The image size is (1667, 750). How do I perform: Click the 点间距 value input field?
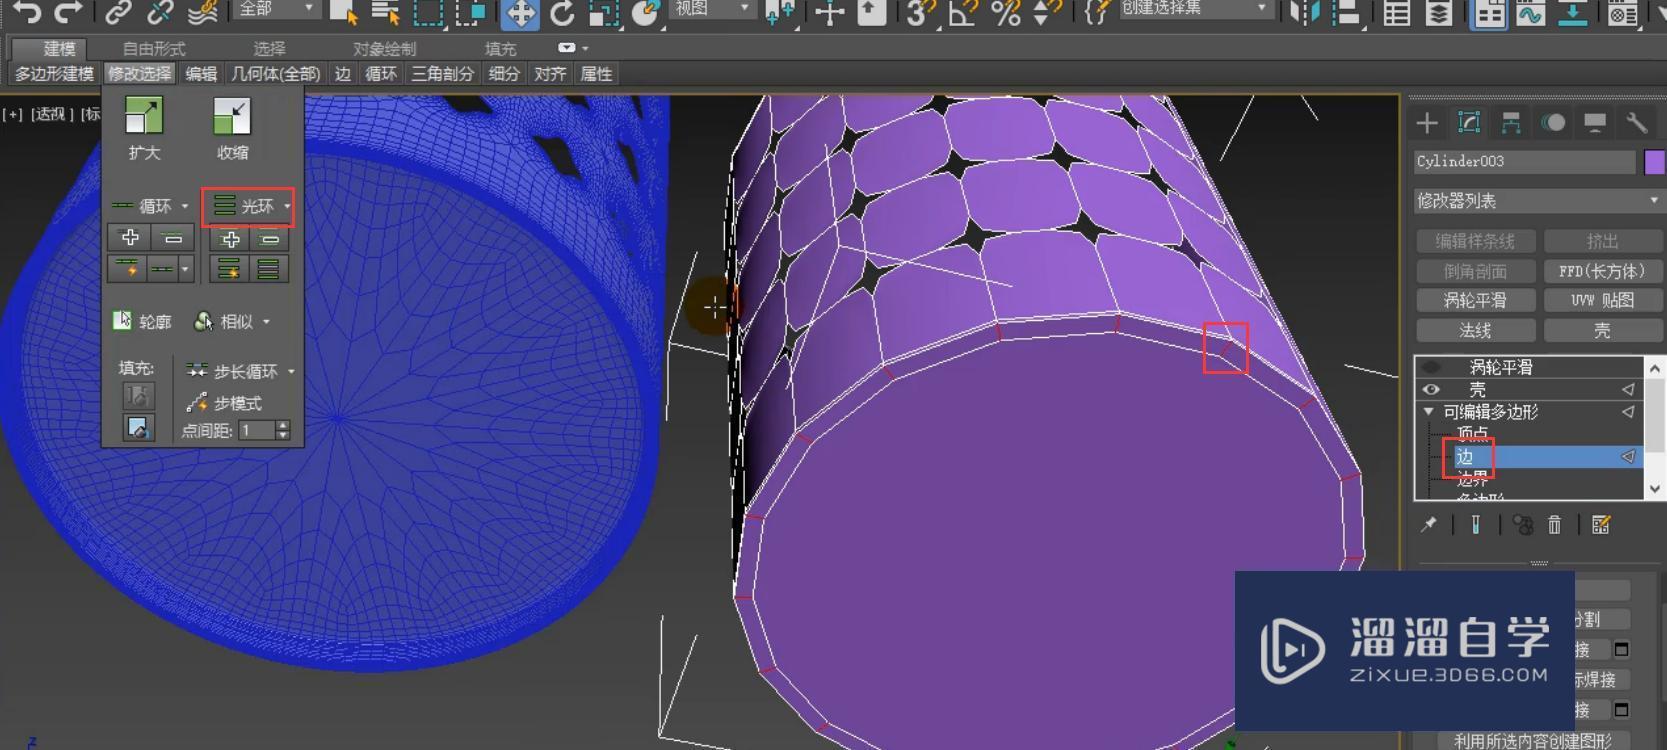[255, 430]
